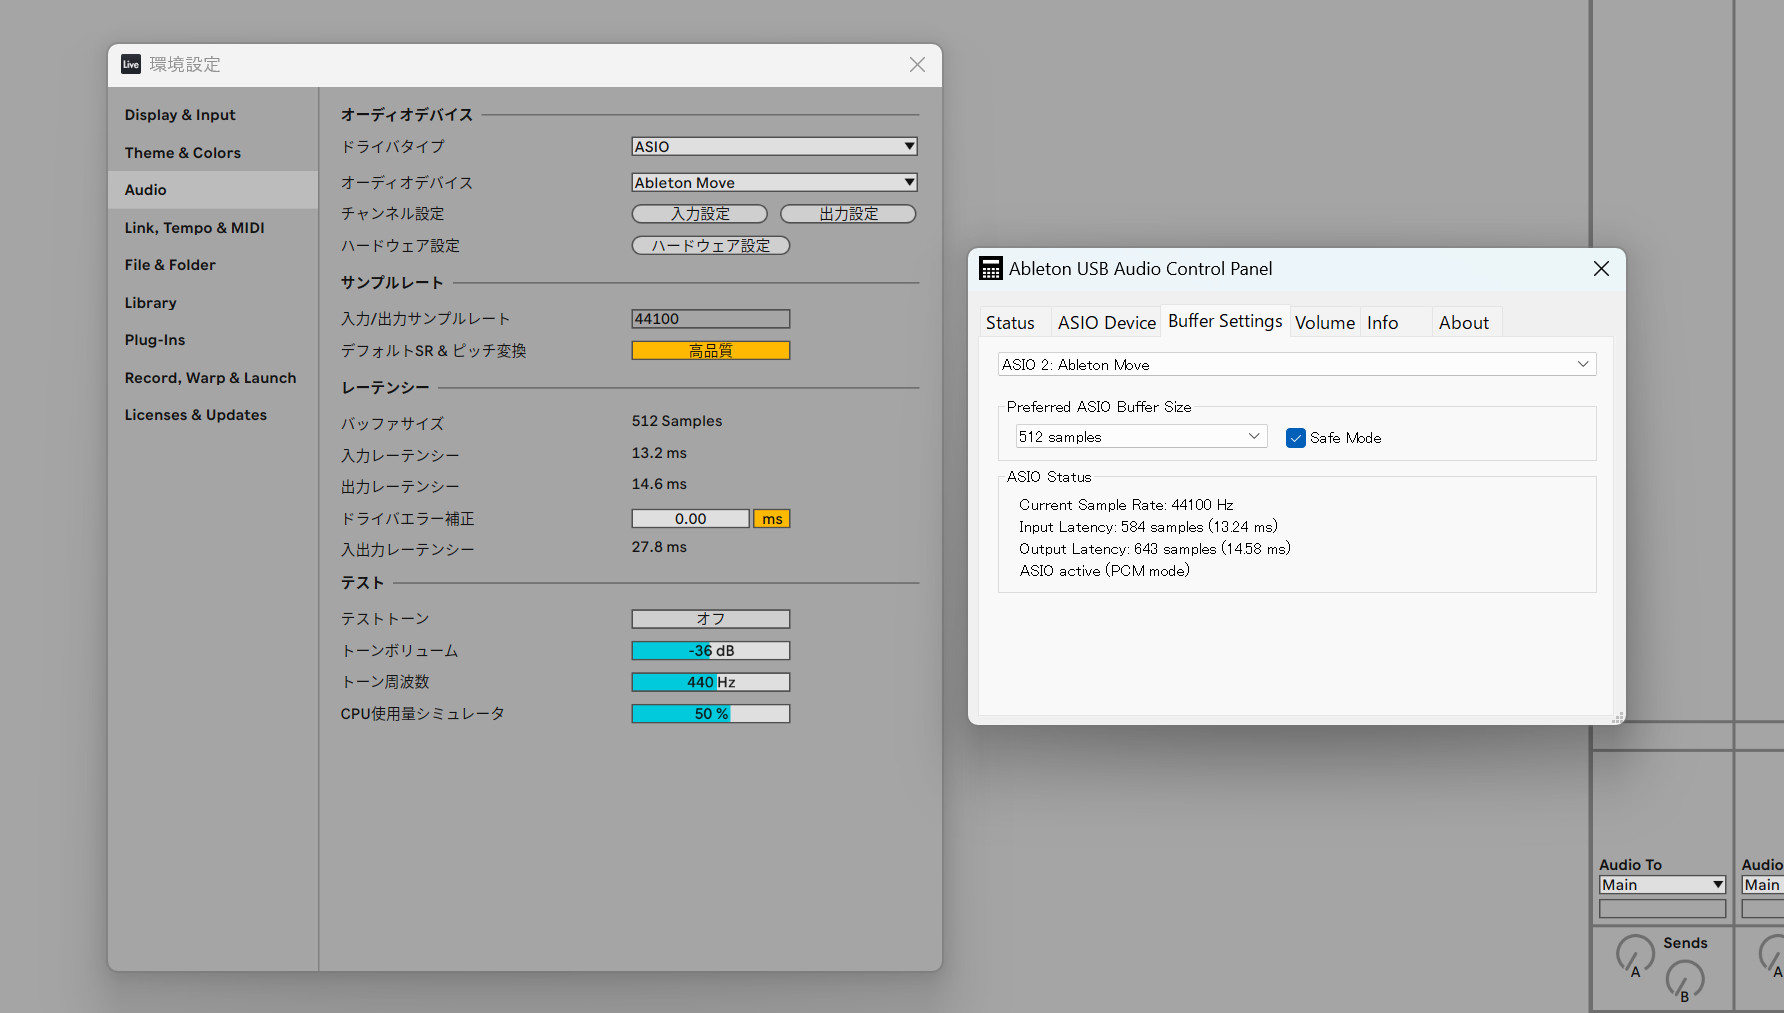The image size is (1784, 1013).
Task: Toggle the 高品質 SR & pitch conversion button
Action: (x=710, y=350)
